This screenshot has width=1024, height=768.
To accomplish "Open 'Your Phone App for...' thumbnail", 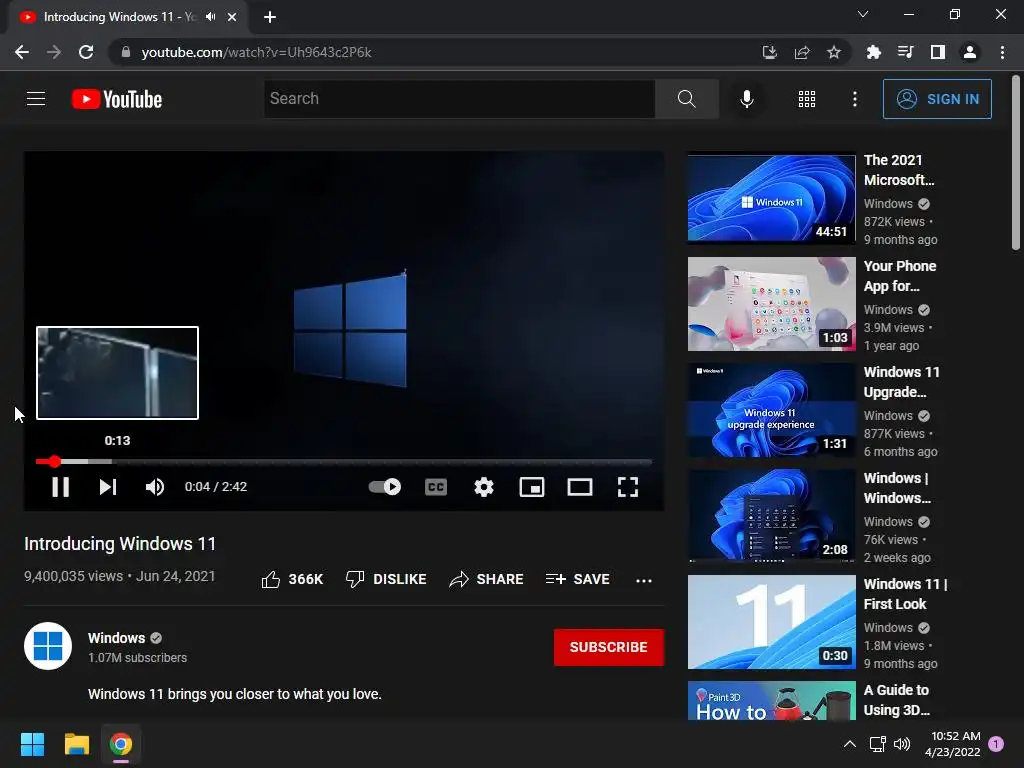I will pos(771,304).
